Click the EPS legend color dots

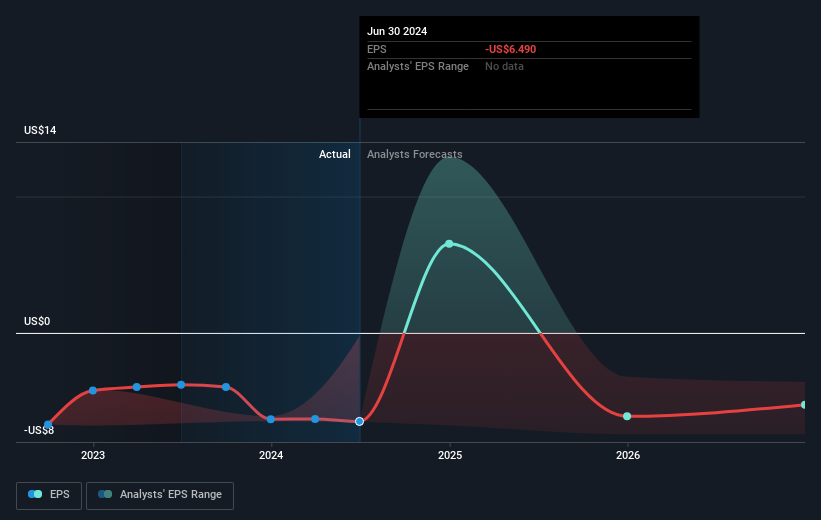tap(35, 494)
